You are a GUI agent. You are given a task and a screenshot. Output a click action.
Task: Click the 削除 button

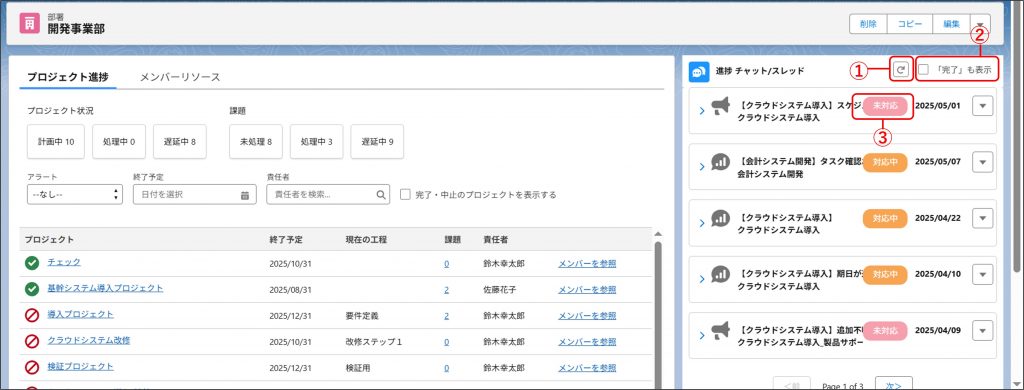tap(868, 24)
